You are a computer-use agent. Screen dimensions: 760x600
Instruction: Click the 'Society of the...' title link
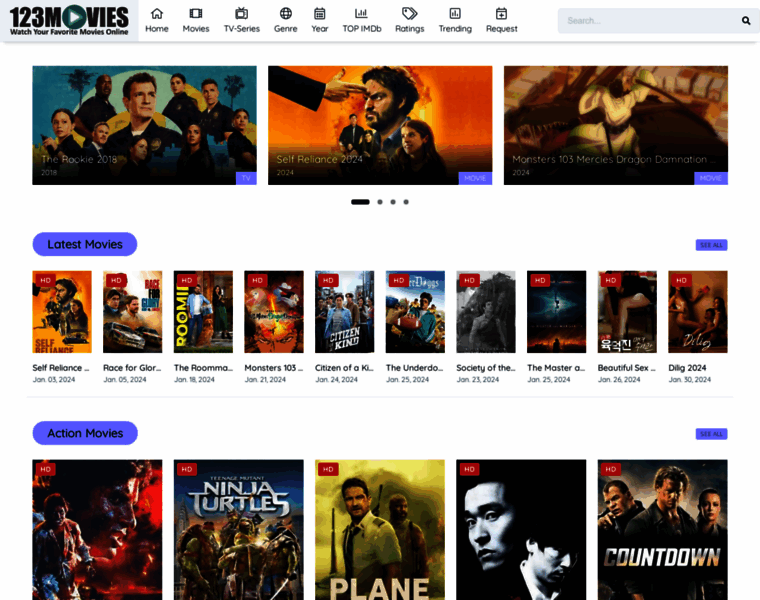tap(485, 368)
